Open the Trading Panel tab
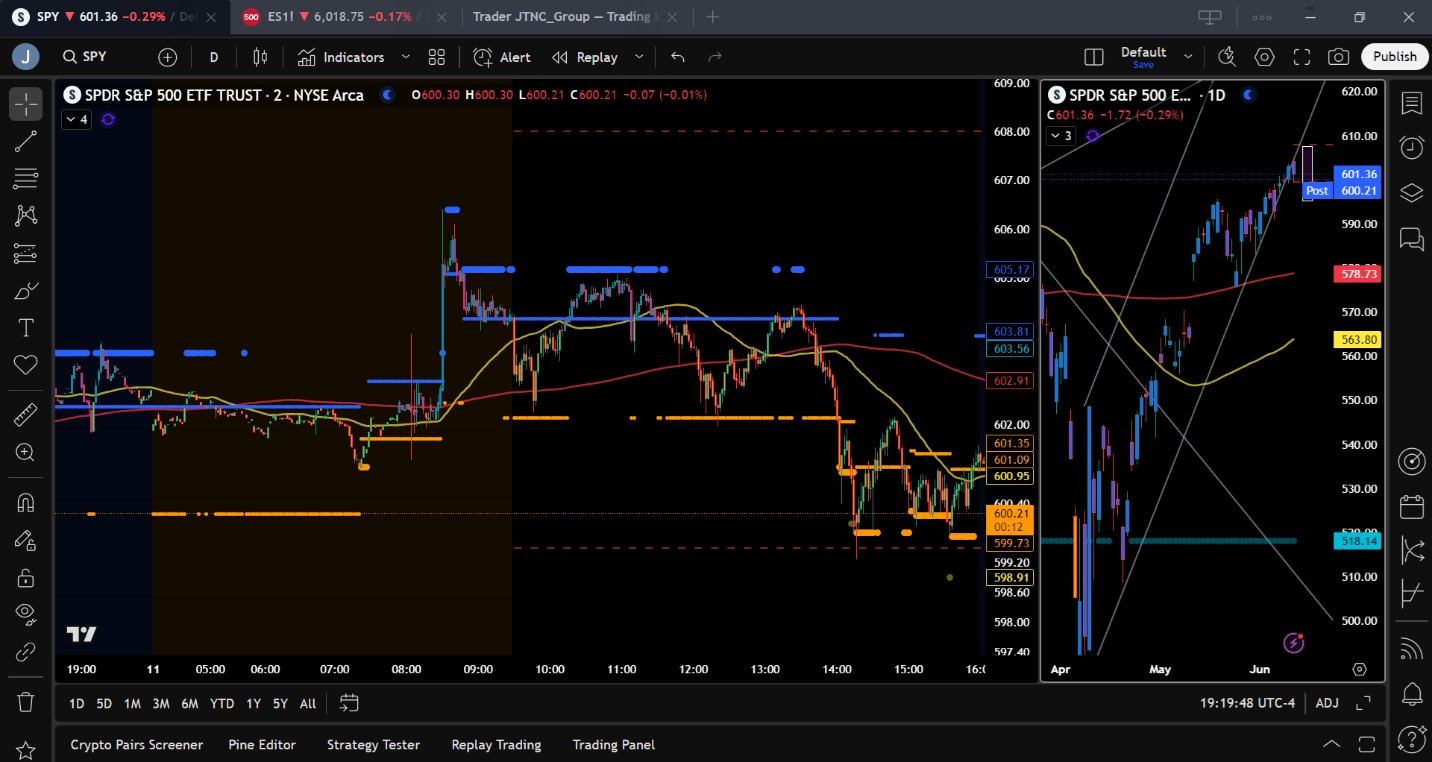The height and width of the screenshot is (762, 1432). tap(613, 745)
